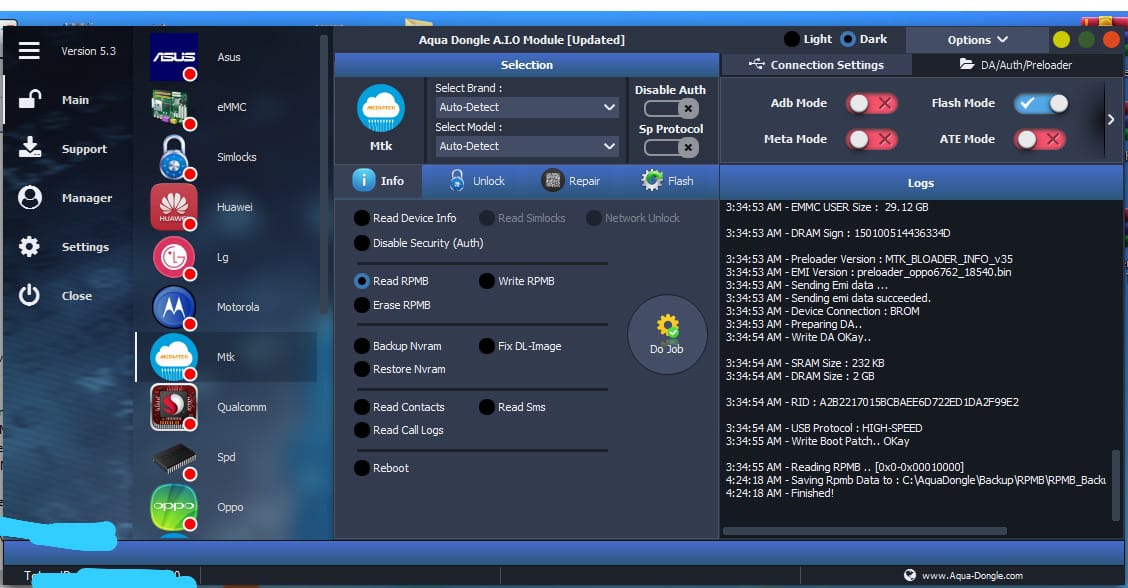
Task: Open the Unlock tab
Action: click(477, 181)
